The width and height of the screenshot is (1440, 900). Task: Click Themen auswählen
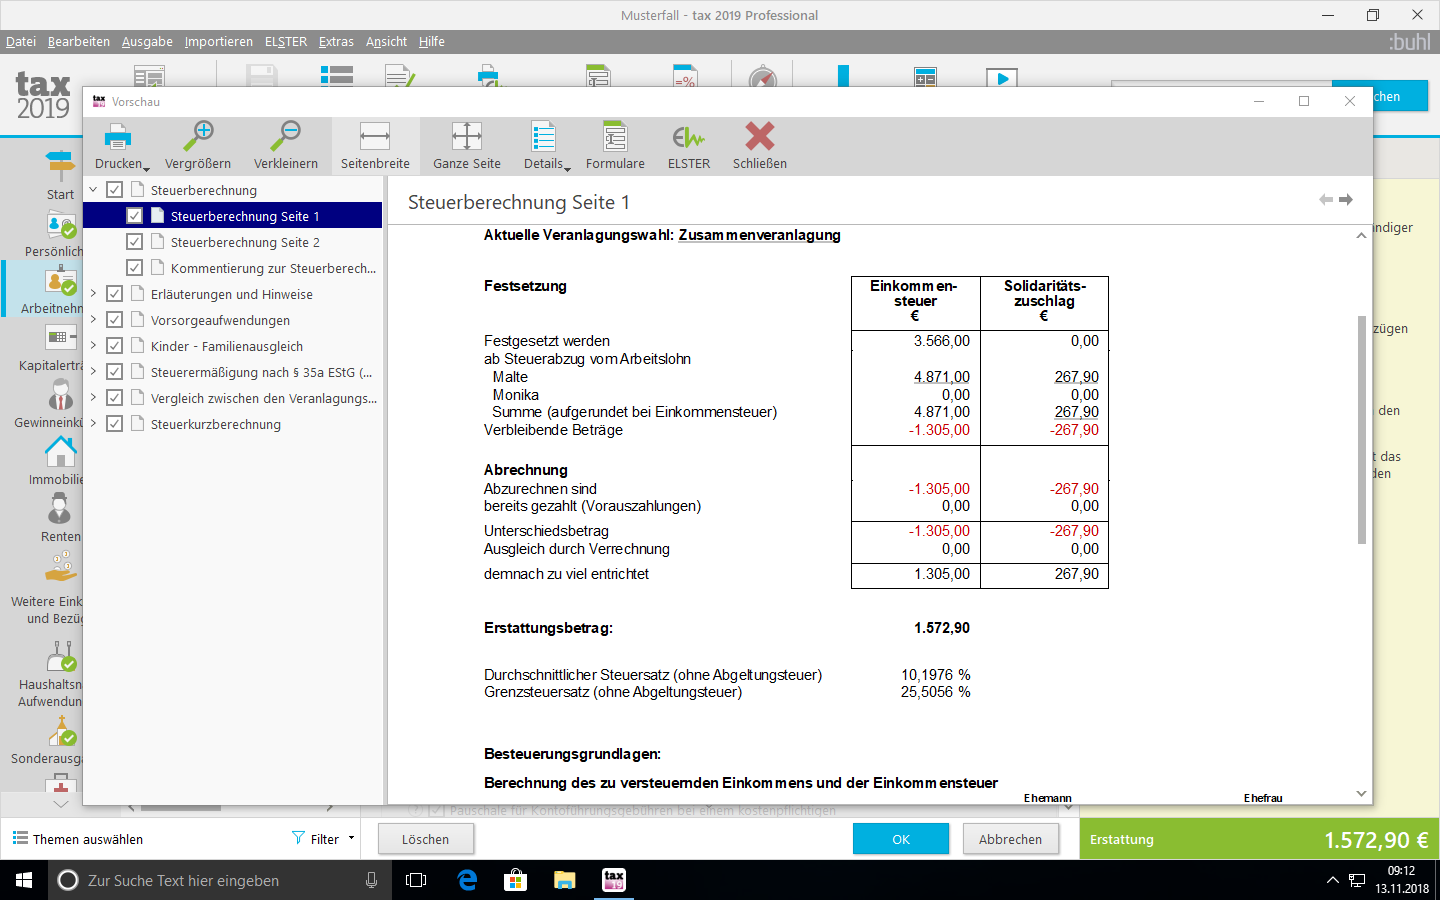(x=78, y=839)
